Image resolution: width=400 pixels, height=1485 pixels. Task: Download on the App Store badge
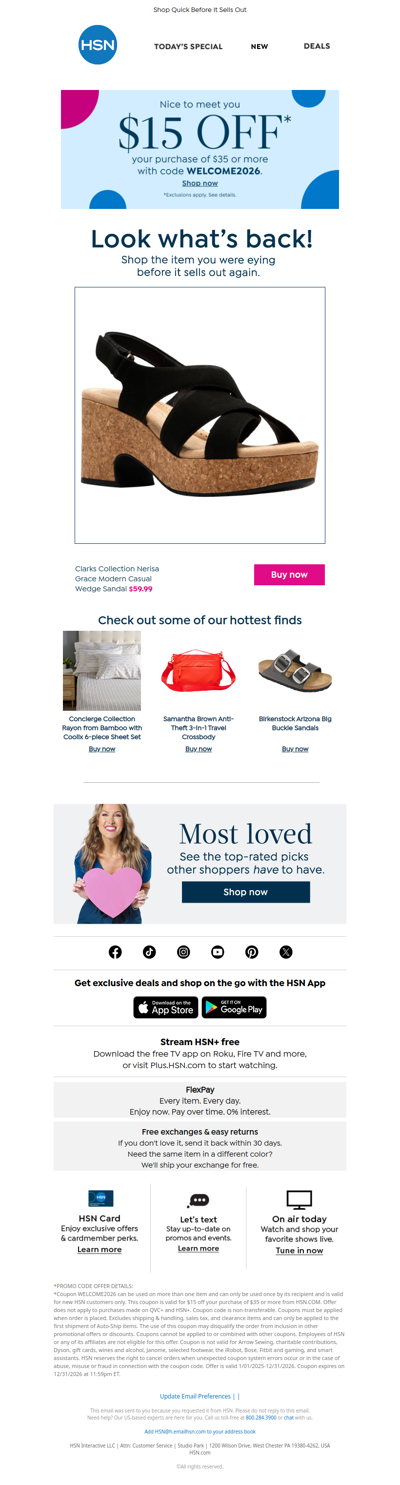tap(166, 1007)
